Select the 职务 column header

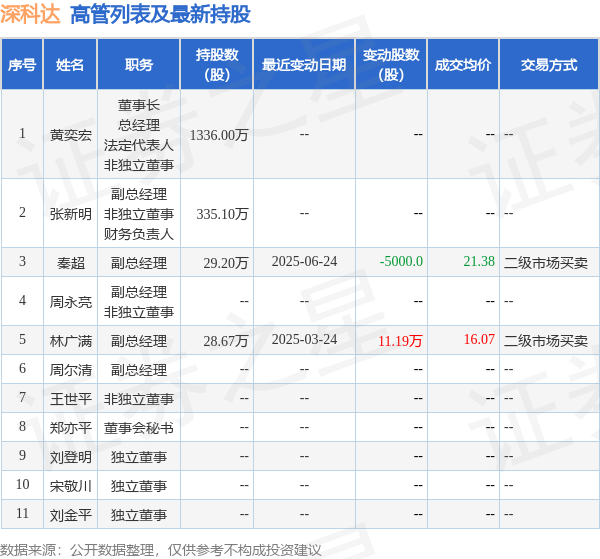(139, 65)
